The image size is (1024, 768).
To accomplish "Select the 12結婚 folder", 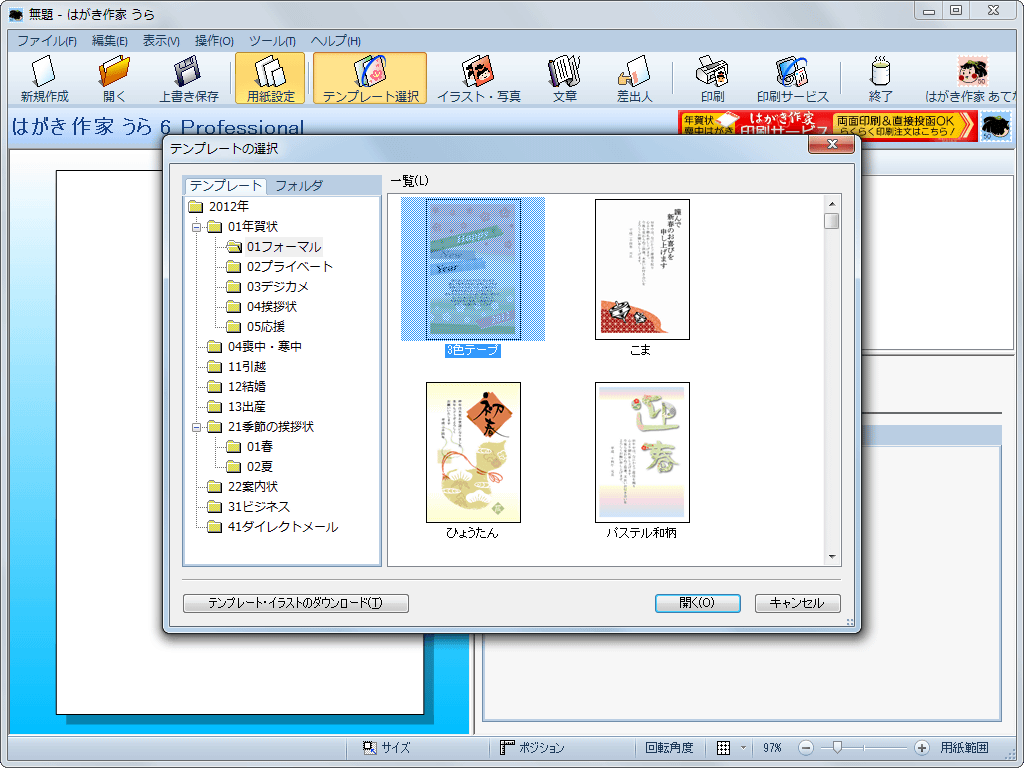I will (237, 387).
